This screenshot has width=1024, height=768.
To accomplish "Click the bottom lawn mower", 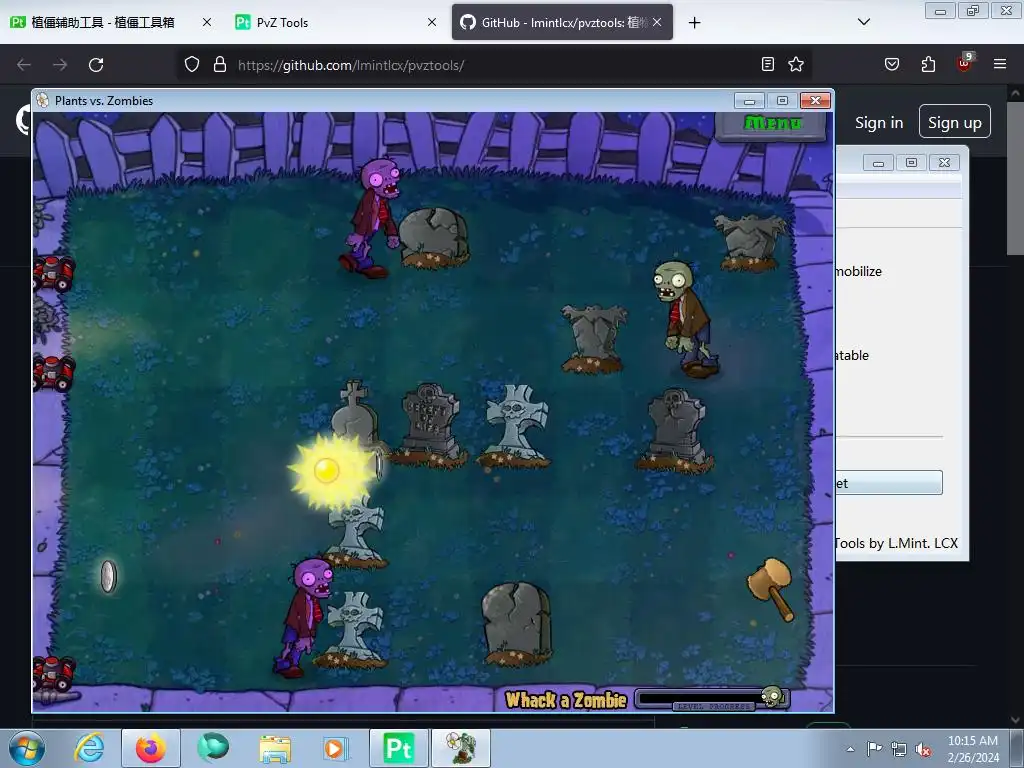I will coord(54,673).
